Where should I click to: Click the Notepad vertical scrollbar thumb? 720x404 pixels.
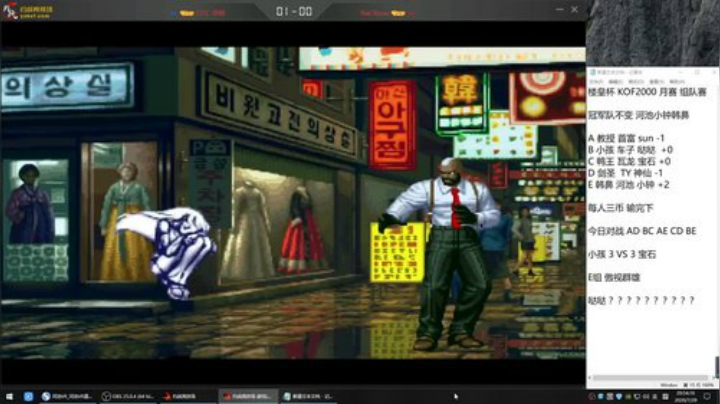717,366
